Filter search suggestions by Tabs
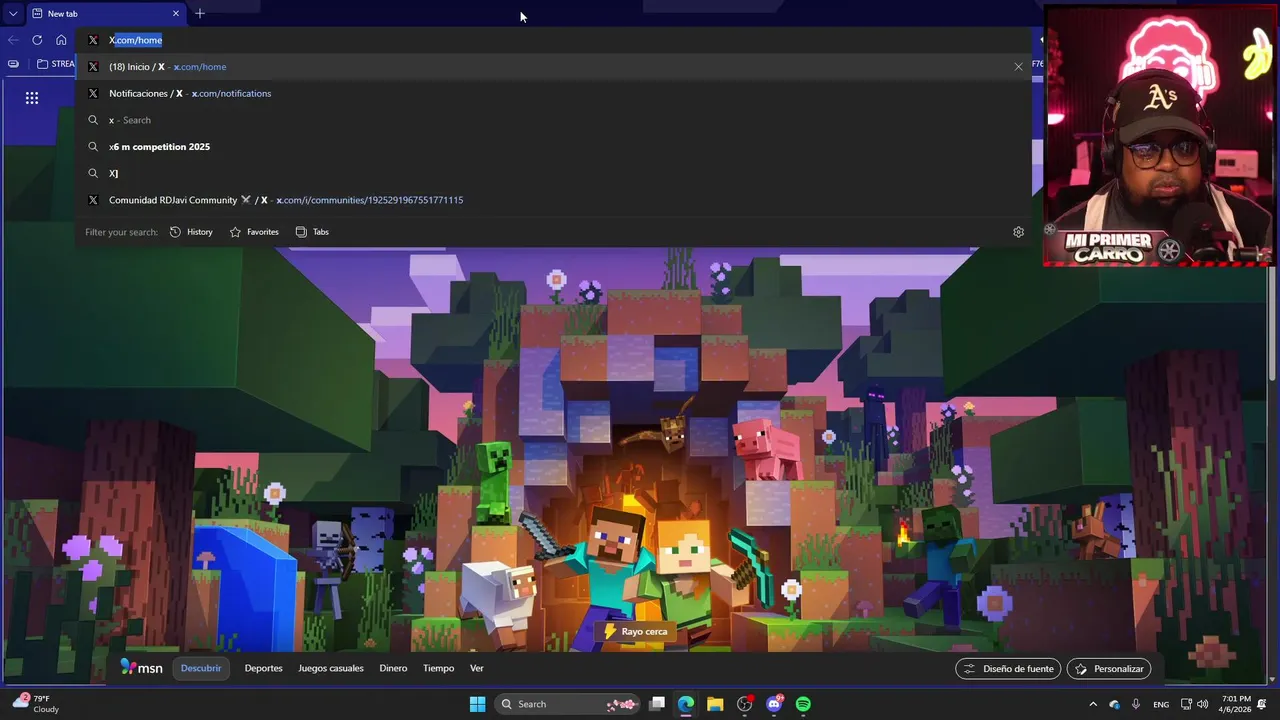The height and width of the screenshot is (720, 1280). pyautogui.click(x=312, y=232)
